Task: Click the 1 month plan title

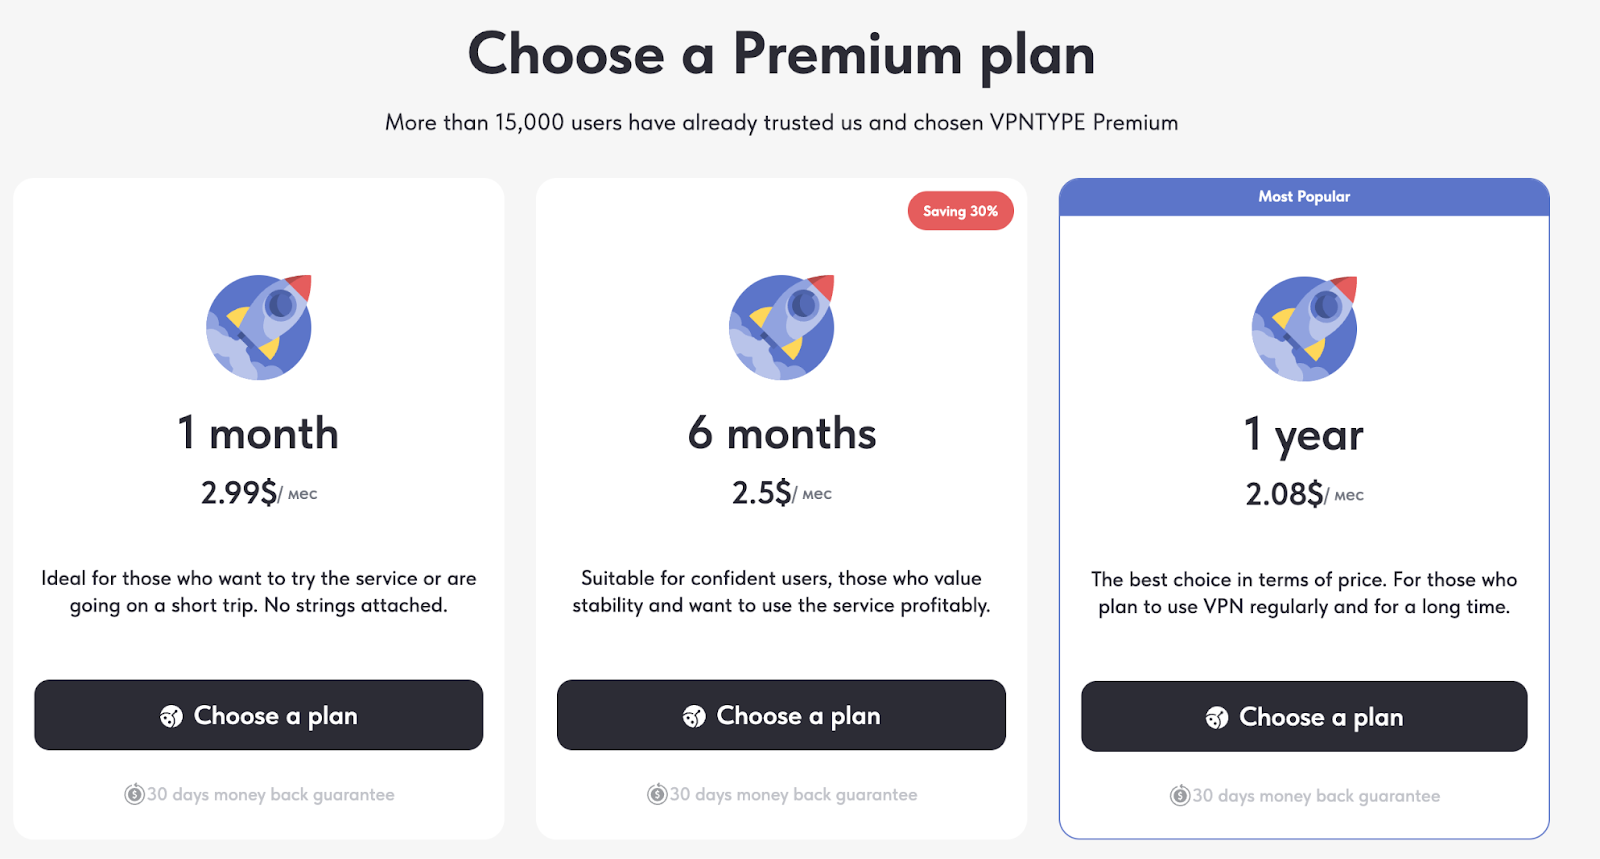Action: click(258, 434)
